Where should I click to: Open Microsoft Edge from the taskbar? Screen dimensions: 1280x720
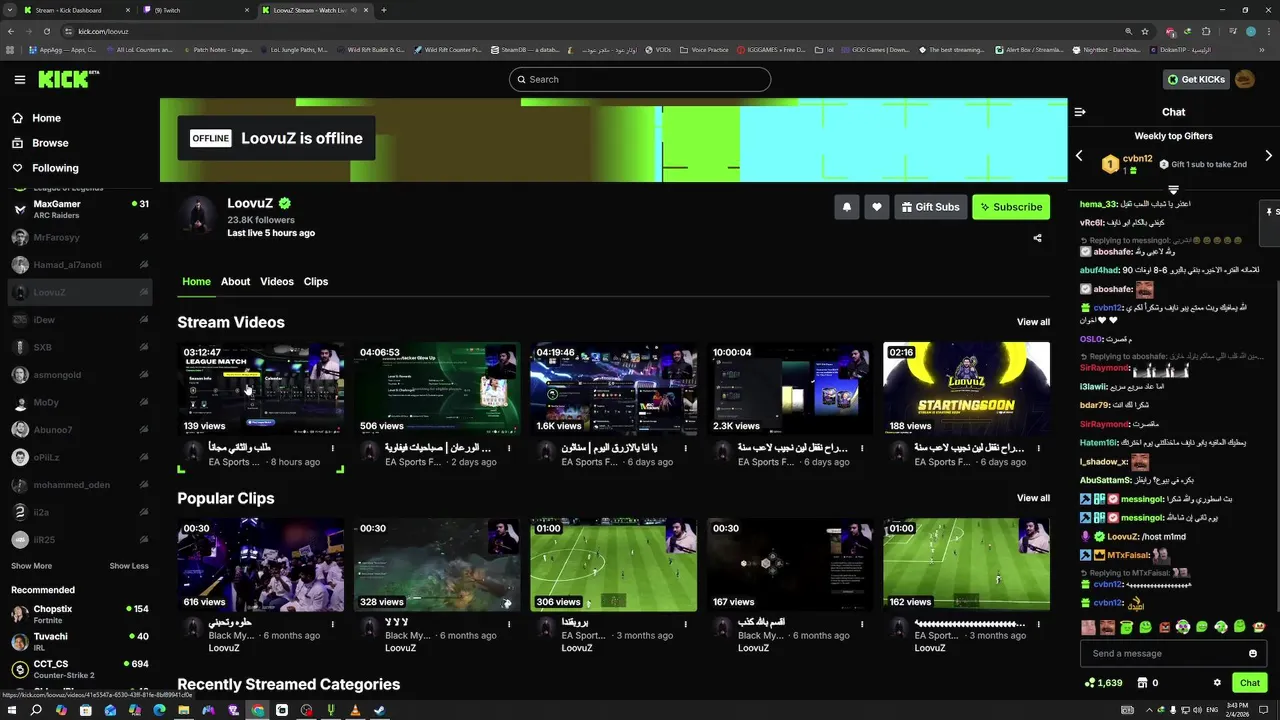[159, 710]
